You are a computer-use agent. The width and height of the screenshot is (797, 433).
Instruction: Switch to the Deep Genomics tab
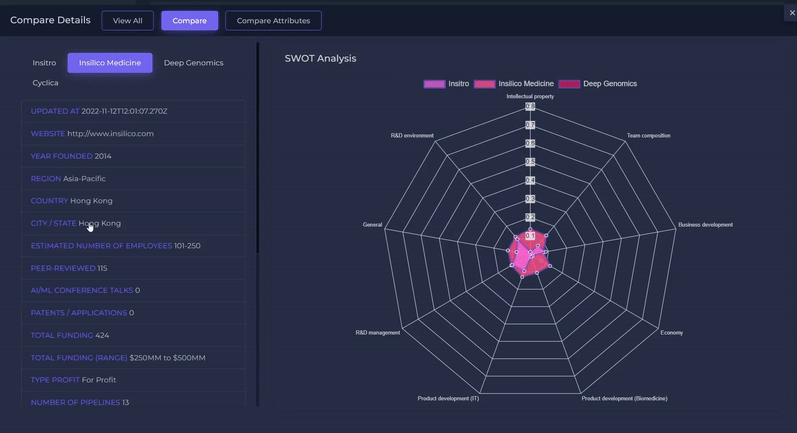click(193, 63)
